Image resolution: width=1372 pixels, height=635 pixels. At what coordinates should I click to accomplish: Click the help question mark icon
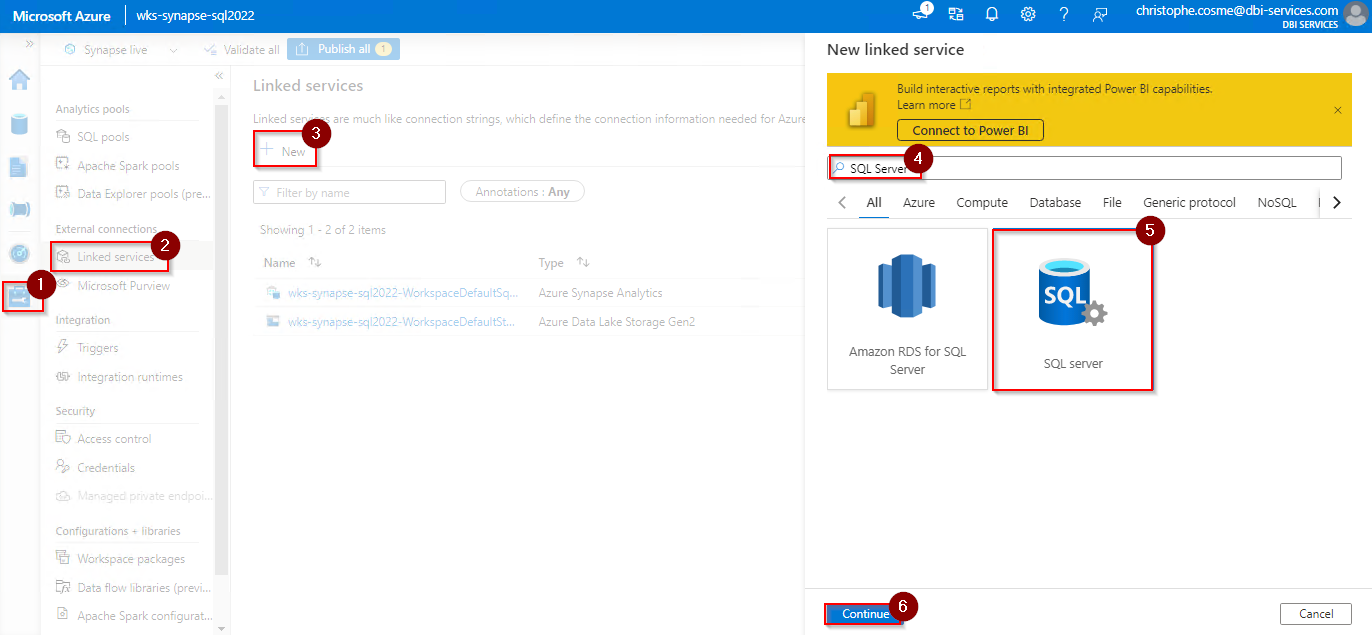[x=1064, y=14]
